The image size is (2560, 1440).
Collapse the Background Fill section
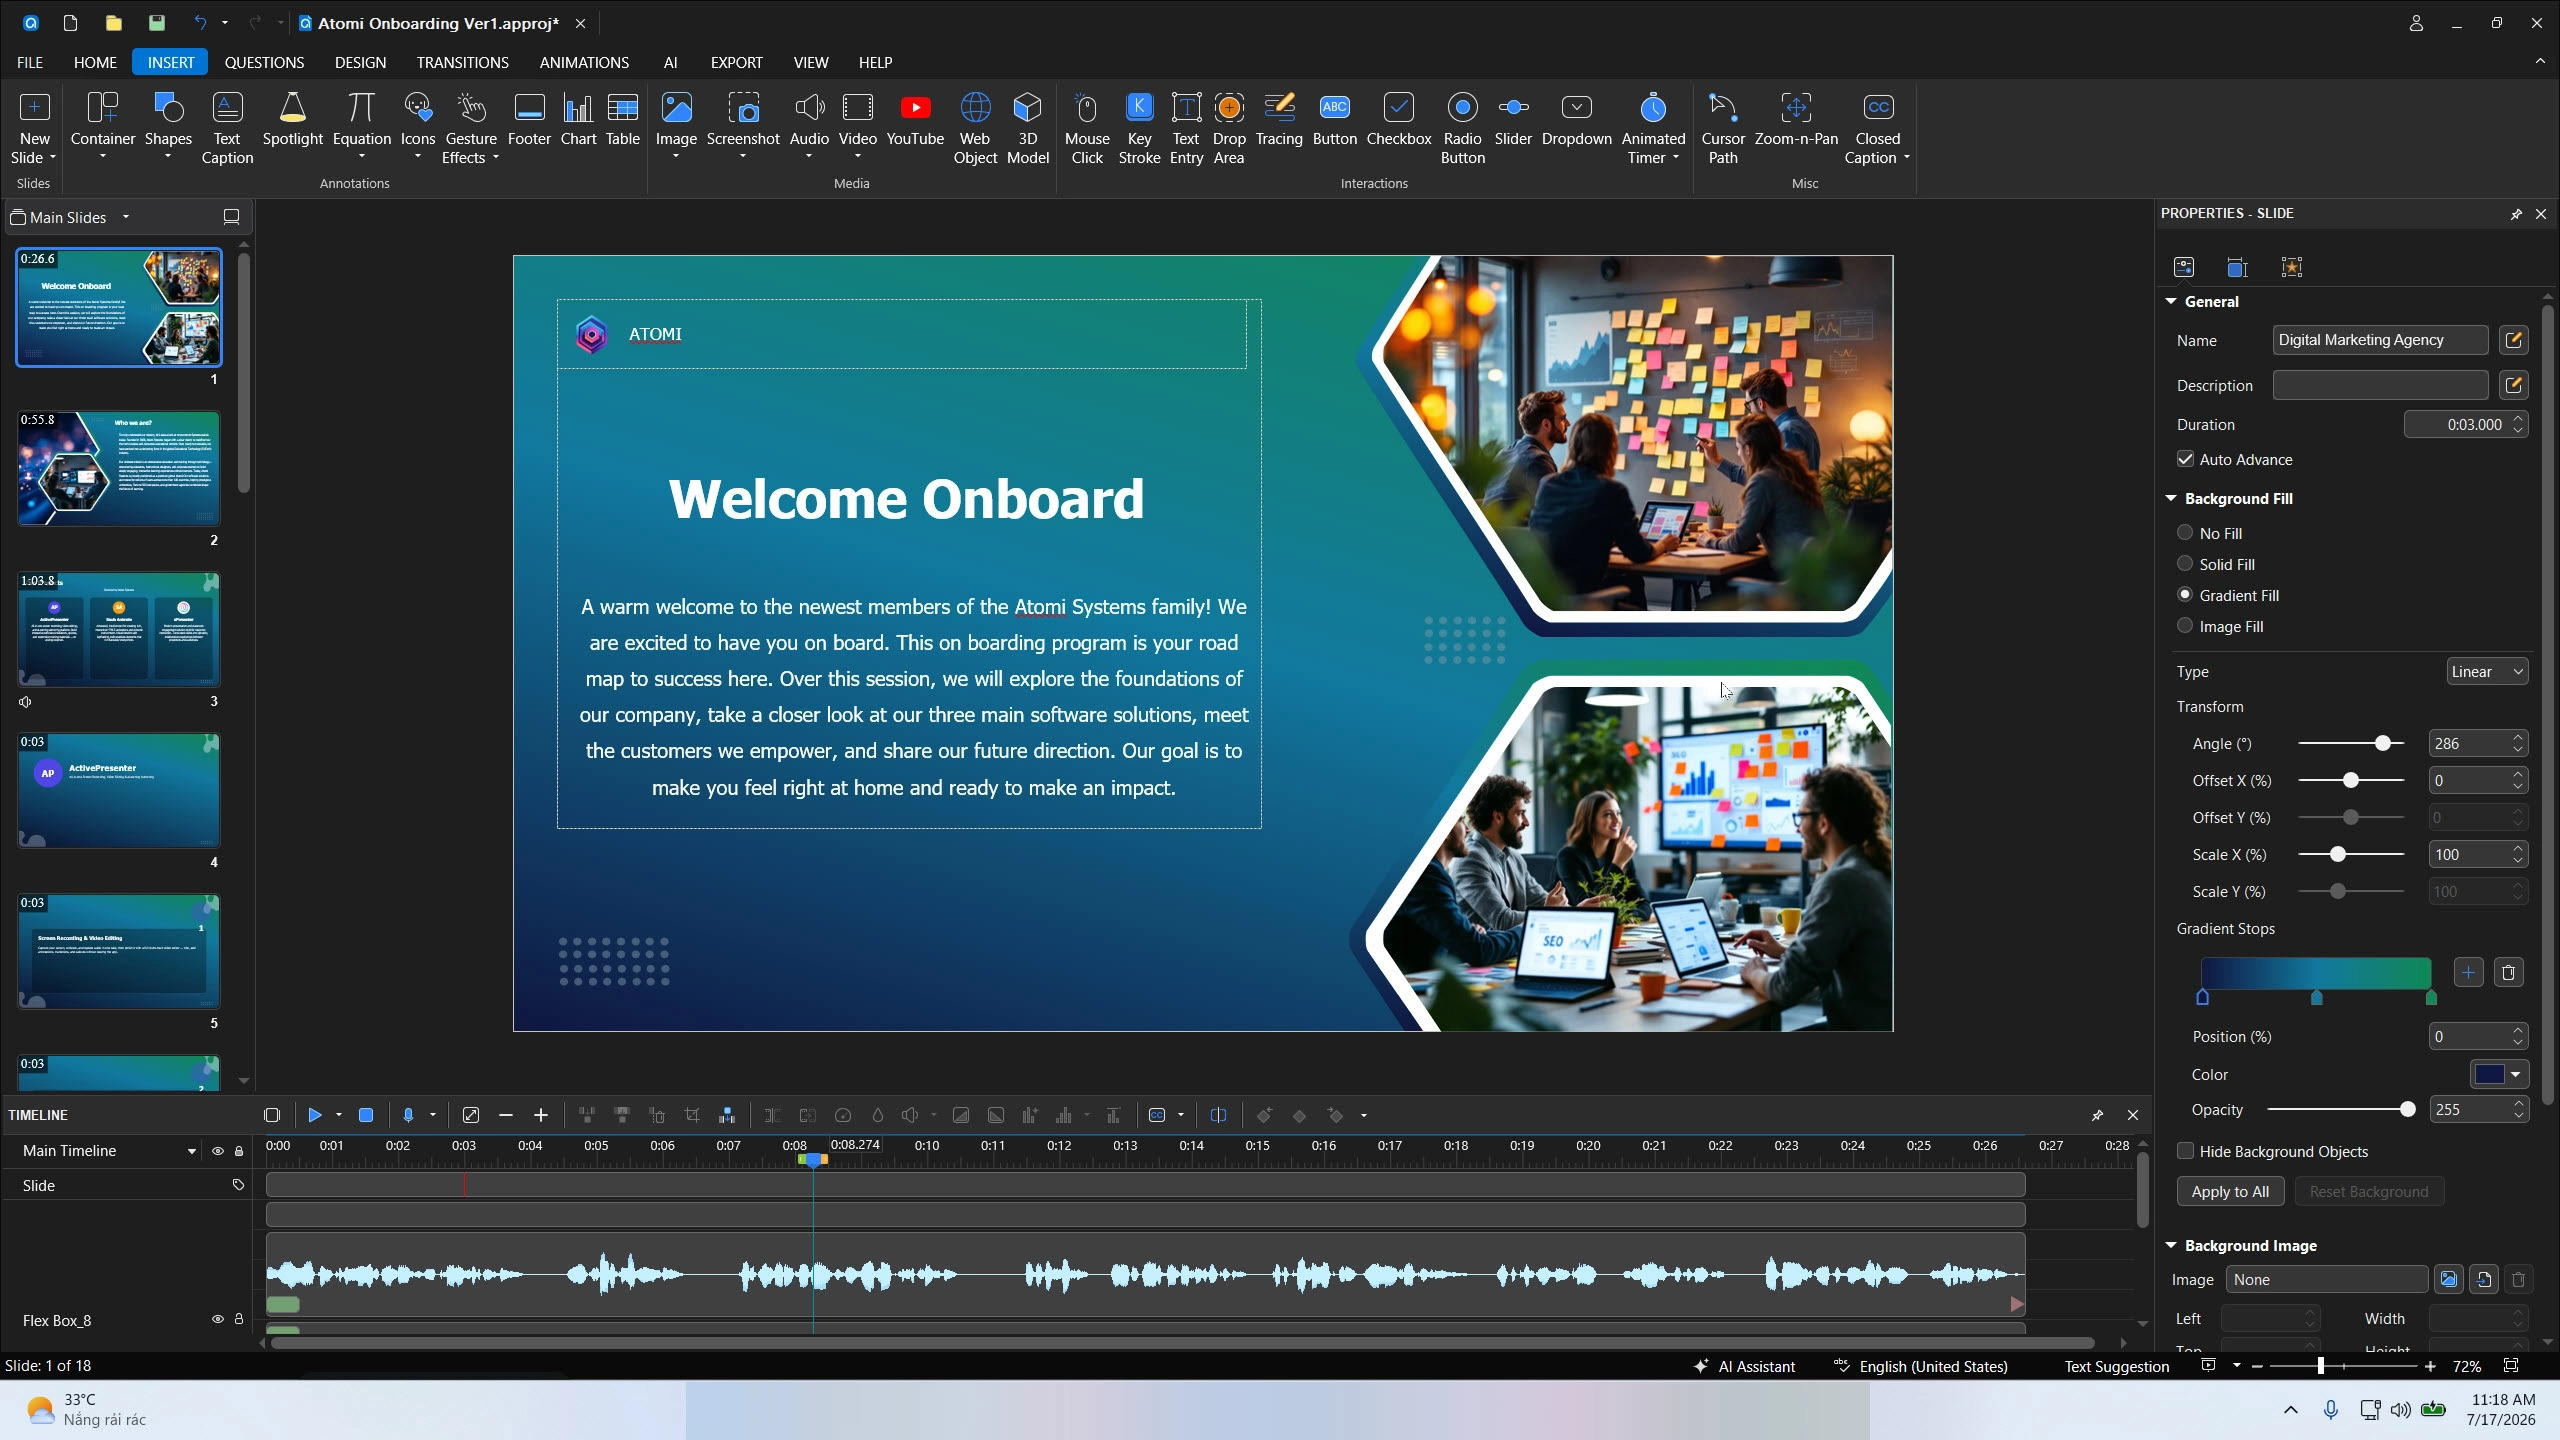2171,498
